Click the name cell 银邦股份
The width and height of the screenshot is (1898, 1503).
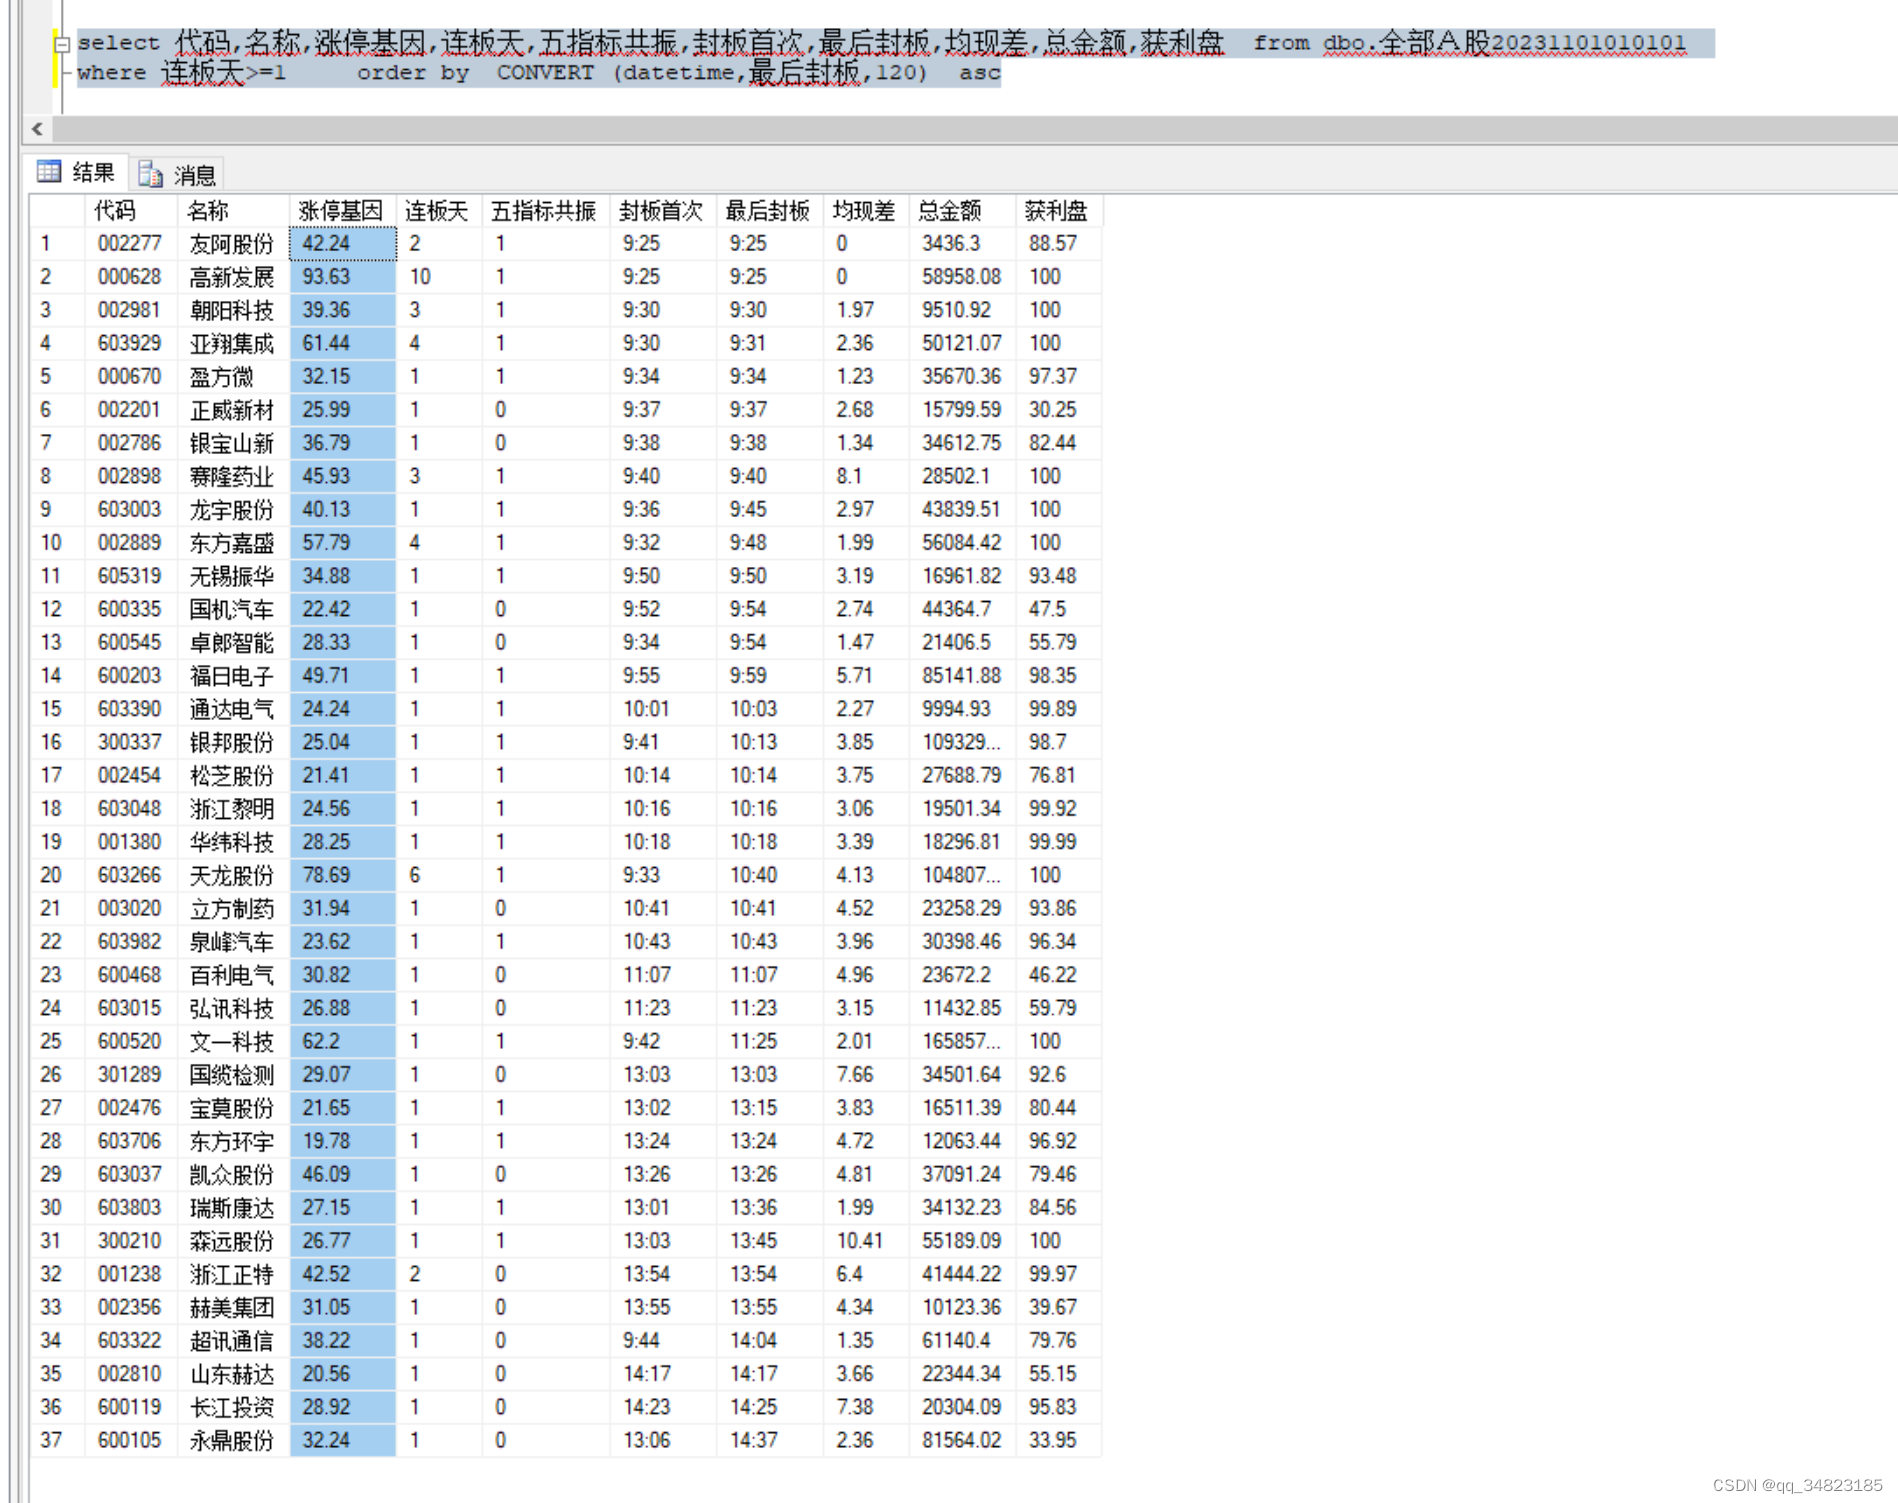click(x=234, y=742)
